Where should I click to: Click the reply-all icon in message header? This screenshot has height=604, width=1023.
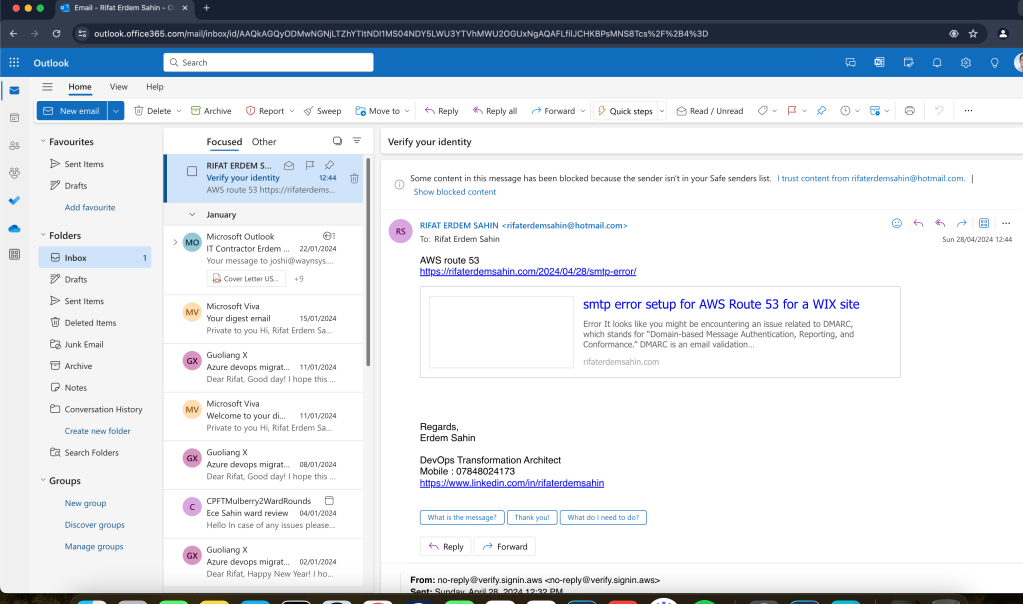[x=940, y=223]
